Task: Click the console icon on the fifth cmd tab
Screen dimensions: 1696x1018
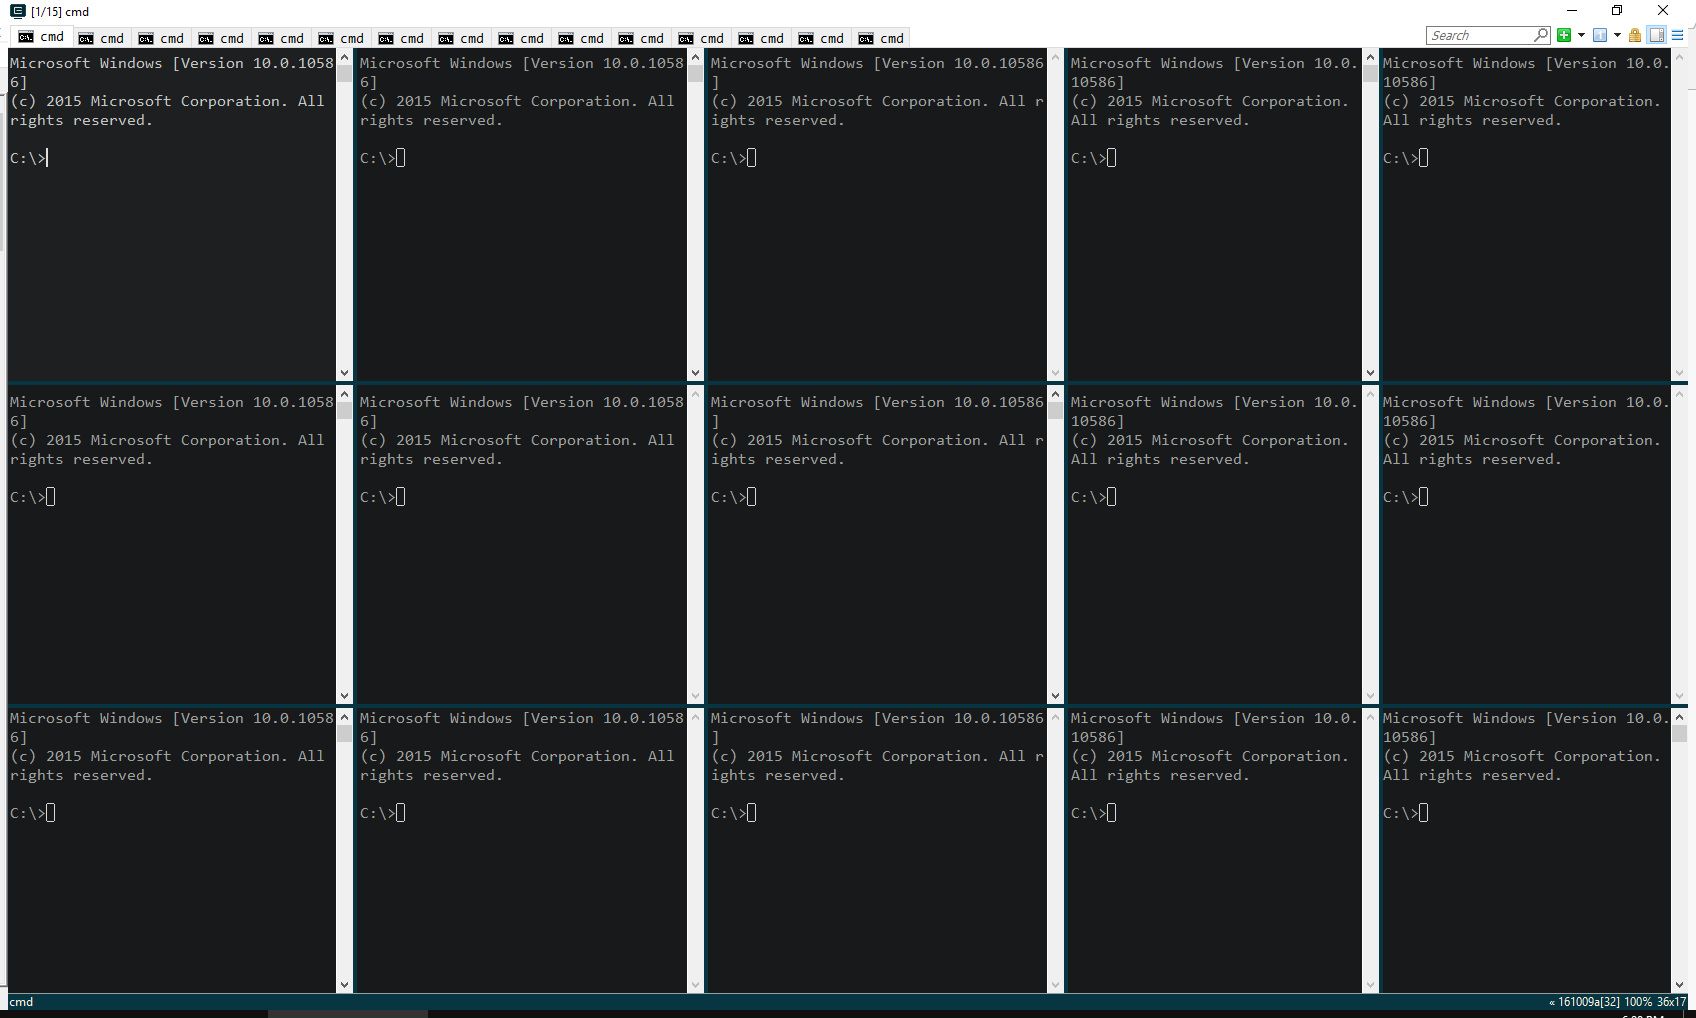Action: pyautogui.click(x=266, y=39)
